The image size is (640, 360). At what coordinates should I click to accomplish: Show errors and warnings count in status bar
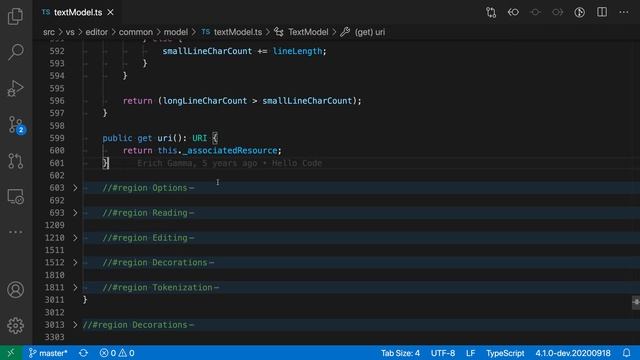click(117, 353)
